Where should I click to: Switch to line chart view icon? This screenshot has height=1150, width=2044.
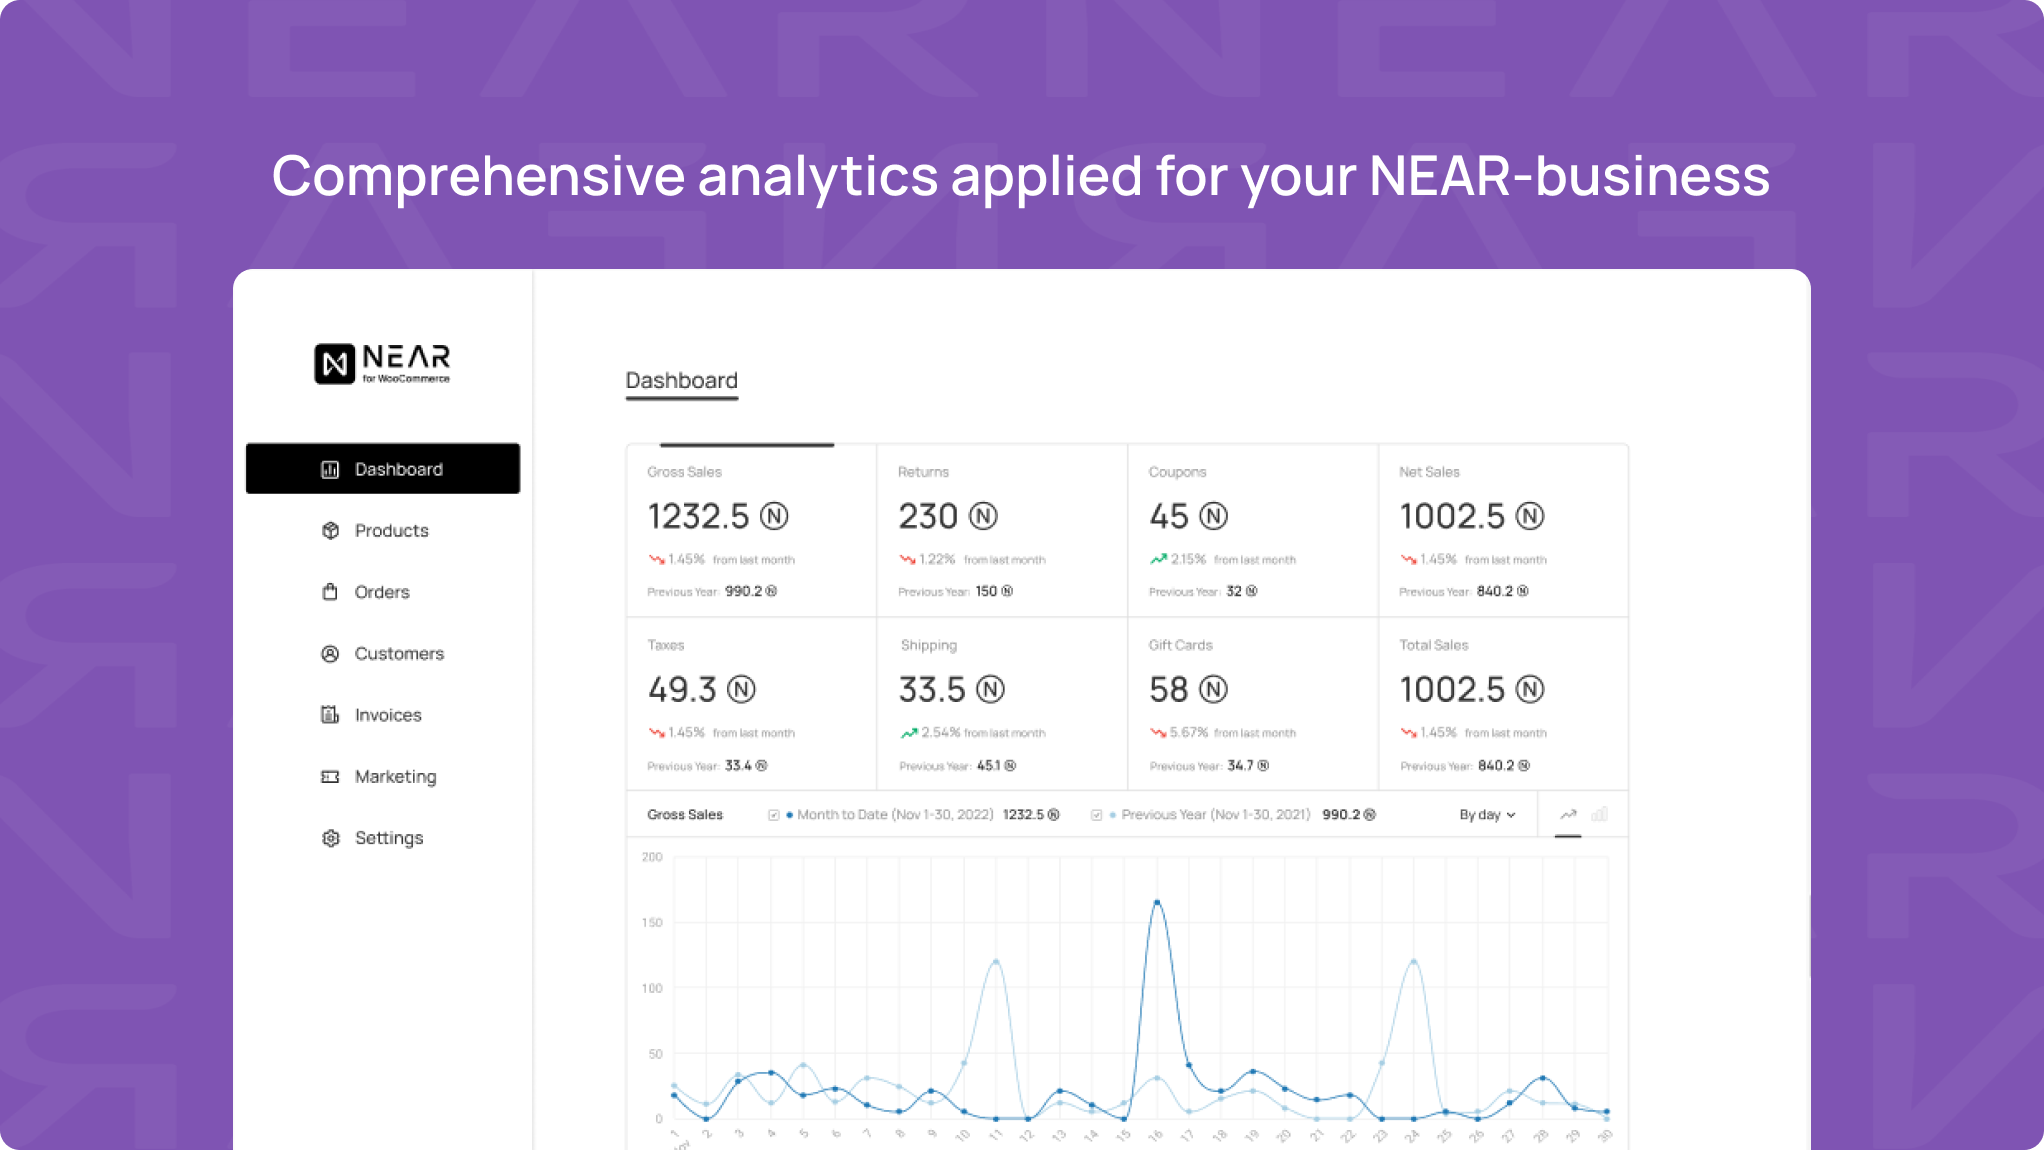click(1568, 814)
